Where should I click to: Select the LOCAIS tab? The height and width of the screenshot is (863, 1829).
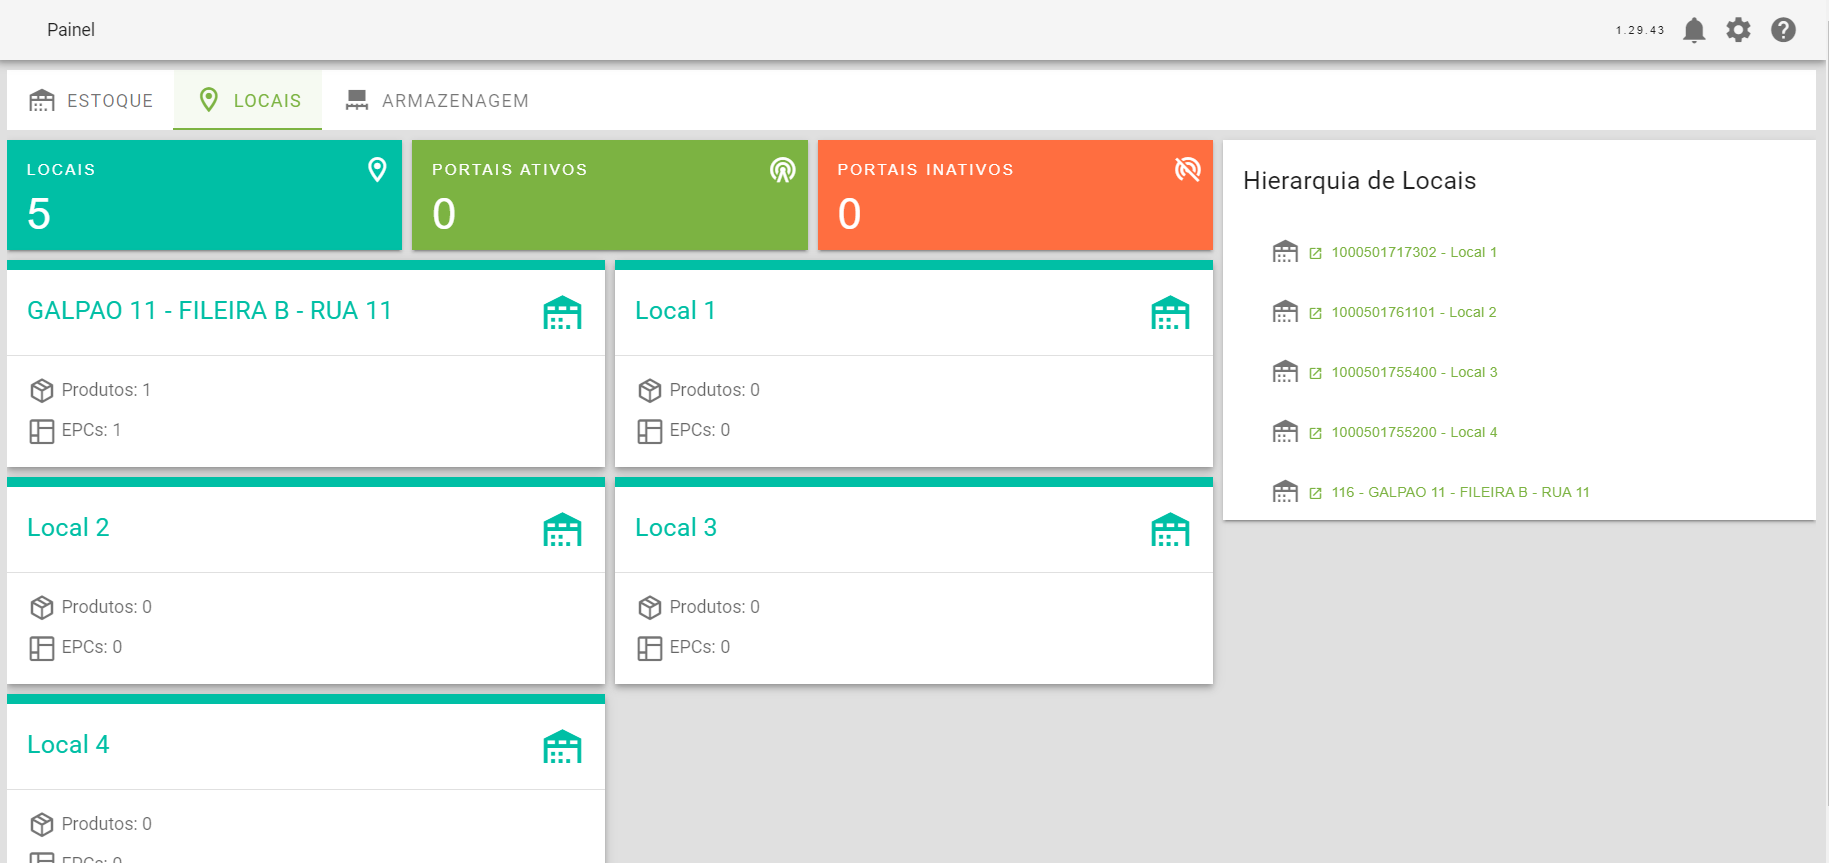(x=248, y=100)
